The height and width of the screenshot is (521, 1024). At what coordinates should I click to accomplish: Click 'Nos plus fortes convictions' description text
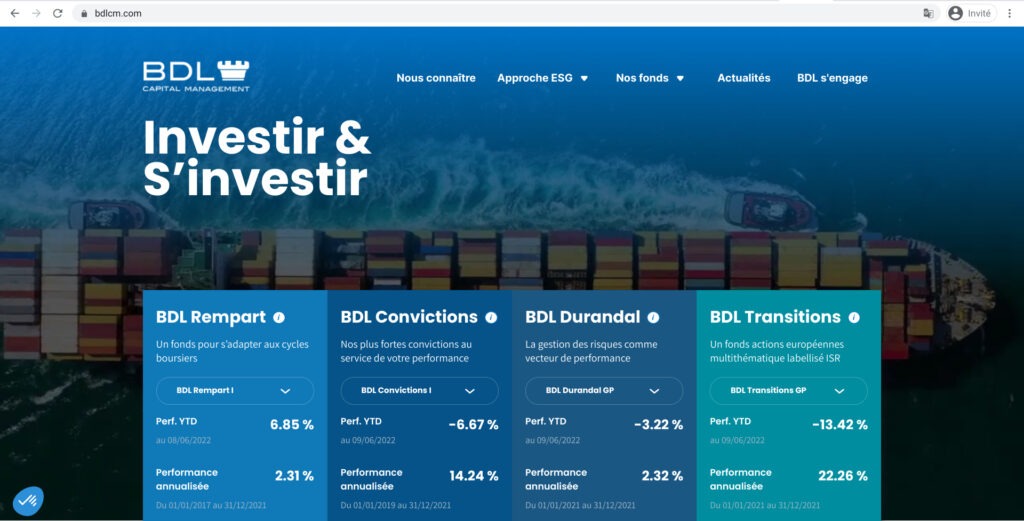(406, 351)
